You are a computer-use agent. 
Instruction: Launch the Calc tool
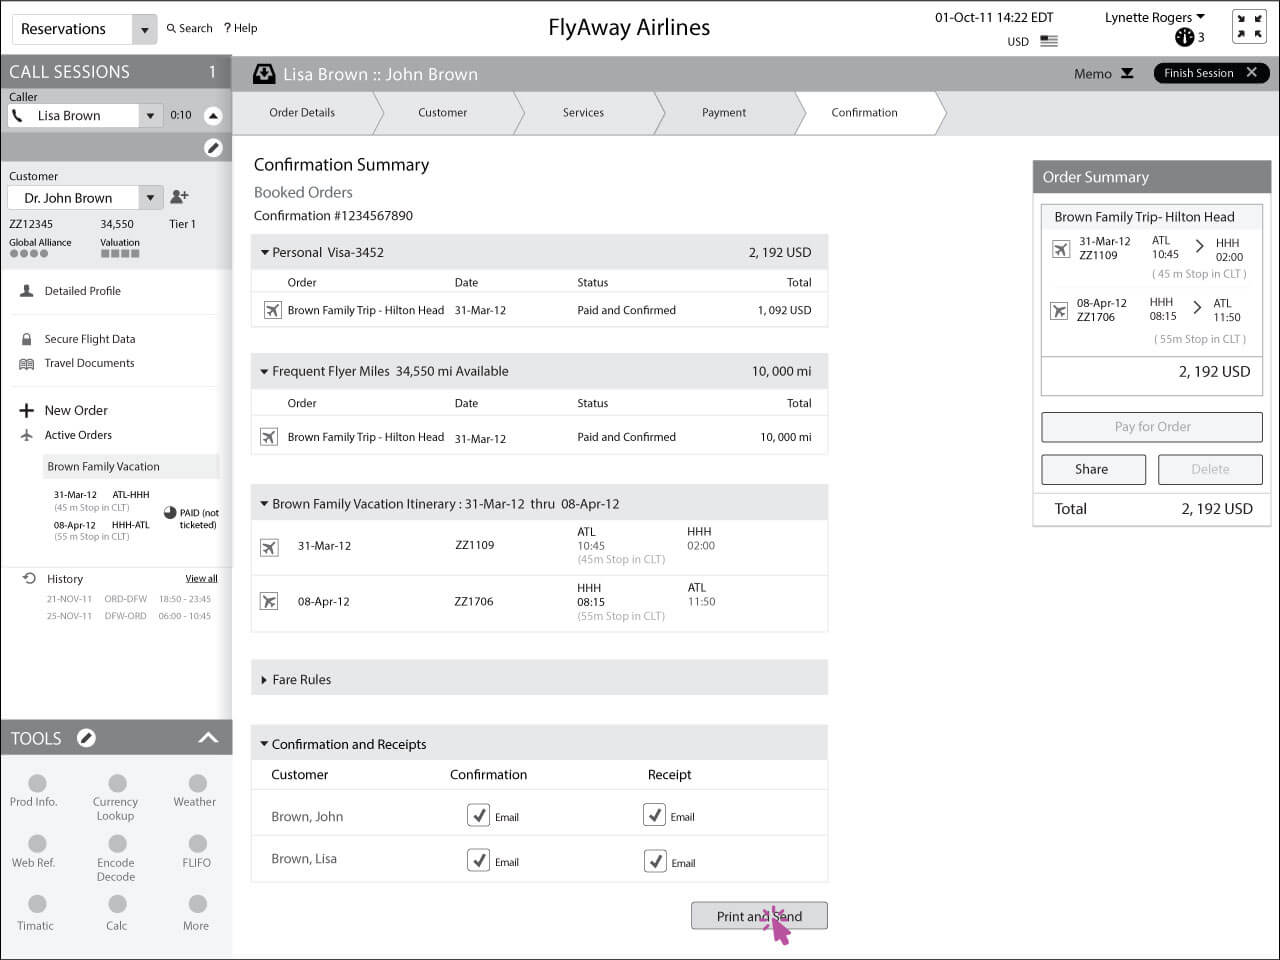click(x=117, y=905)
